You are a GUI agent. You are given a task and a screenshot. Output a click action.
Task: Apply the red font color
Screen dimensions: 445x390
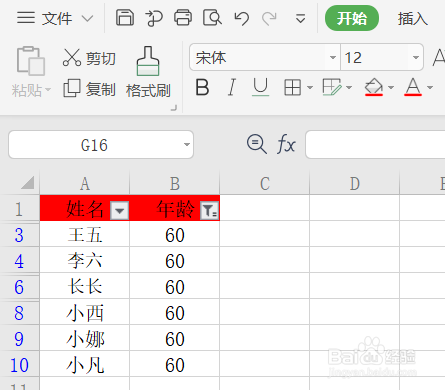[x=413, y=87]
